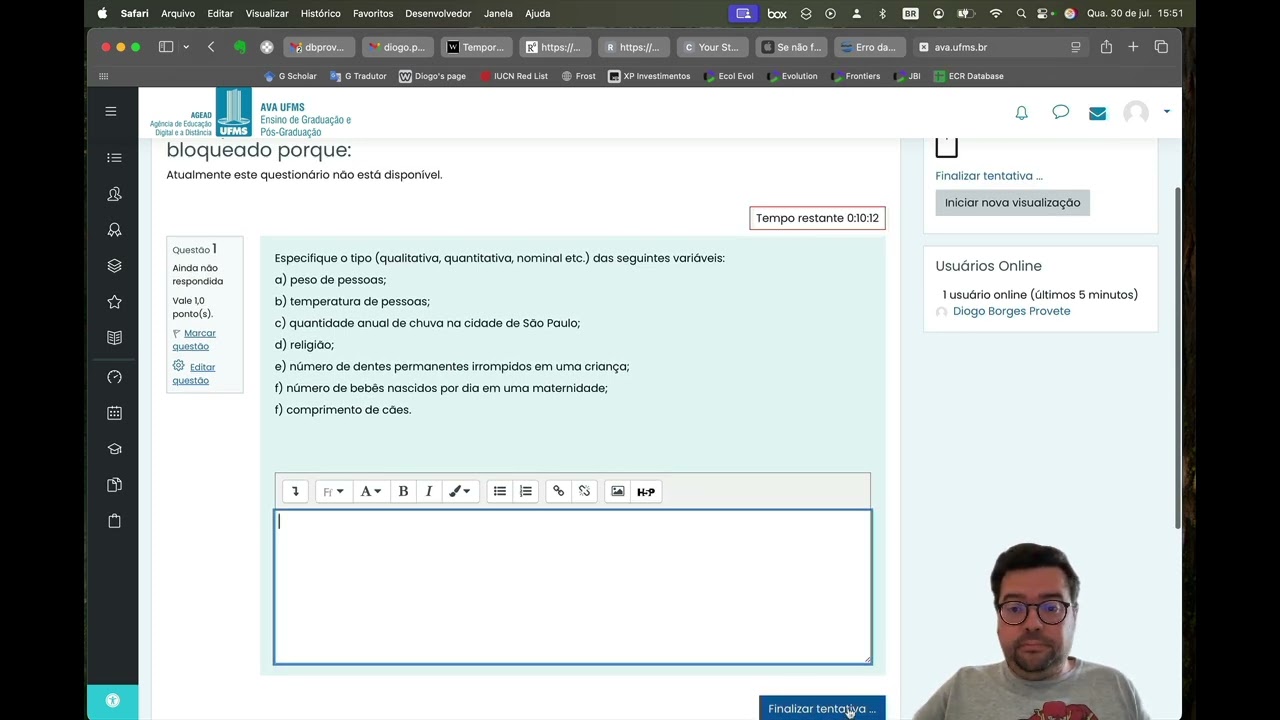The width and height of the screenshot is (1280, 720).
Task: Click Iniciar nova visualização button
Action: pyautogui.click(x=1012, y=202)
